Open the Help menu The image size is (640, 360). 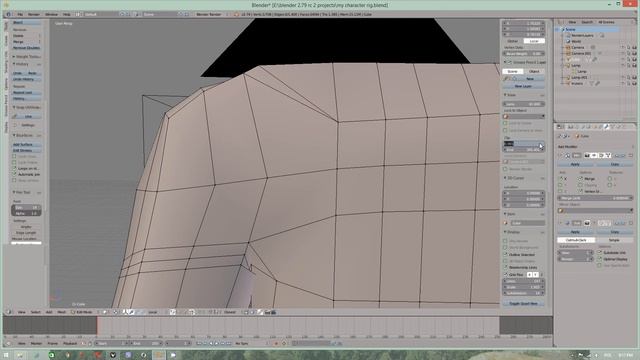[67, 14]
